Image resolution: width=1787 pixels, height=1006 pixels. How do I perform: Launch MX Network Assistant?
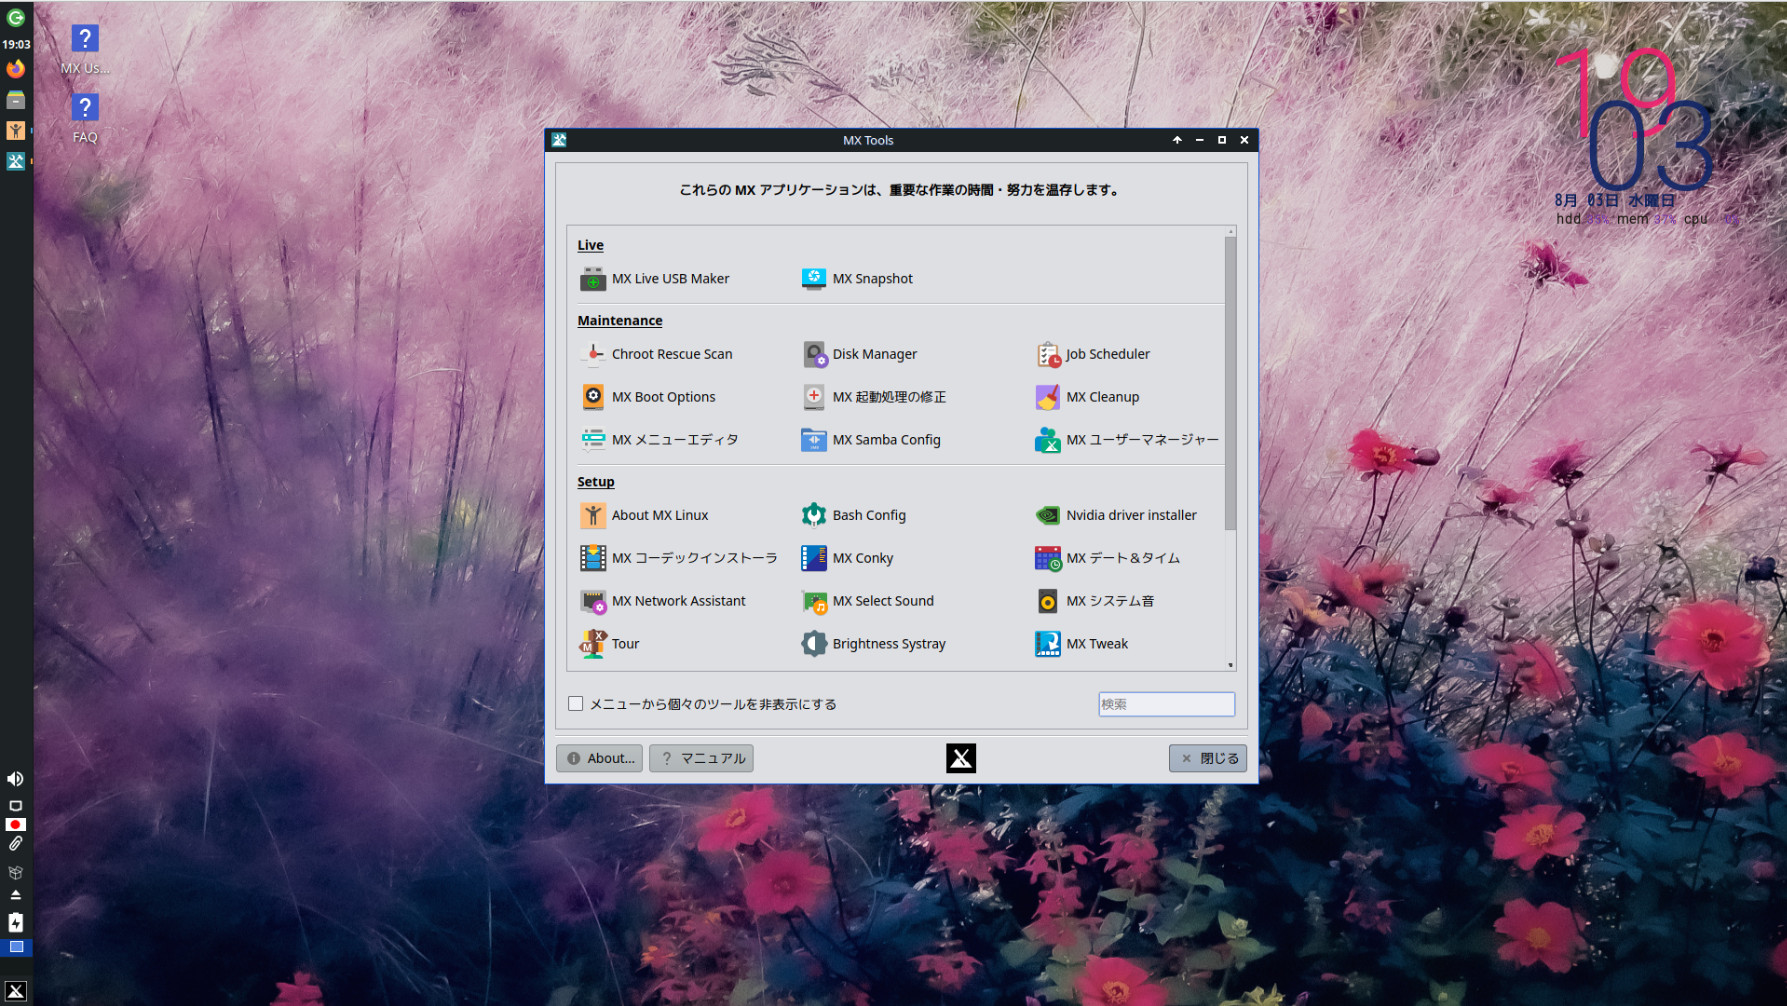[x=663, y=601]
